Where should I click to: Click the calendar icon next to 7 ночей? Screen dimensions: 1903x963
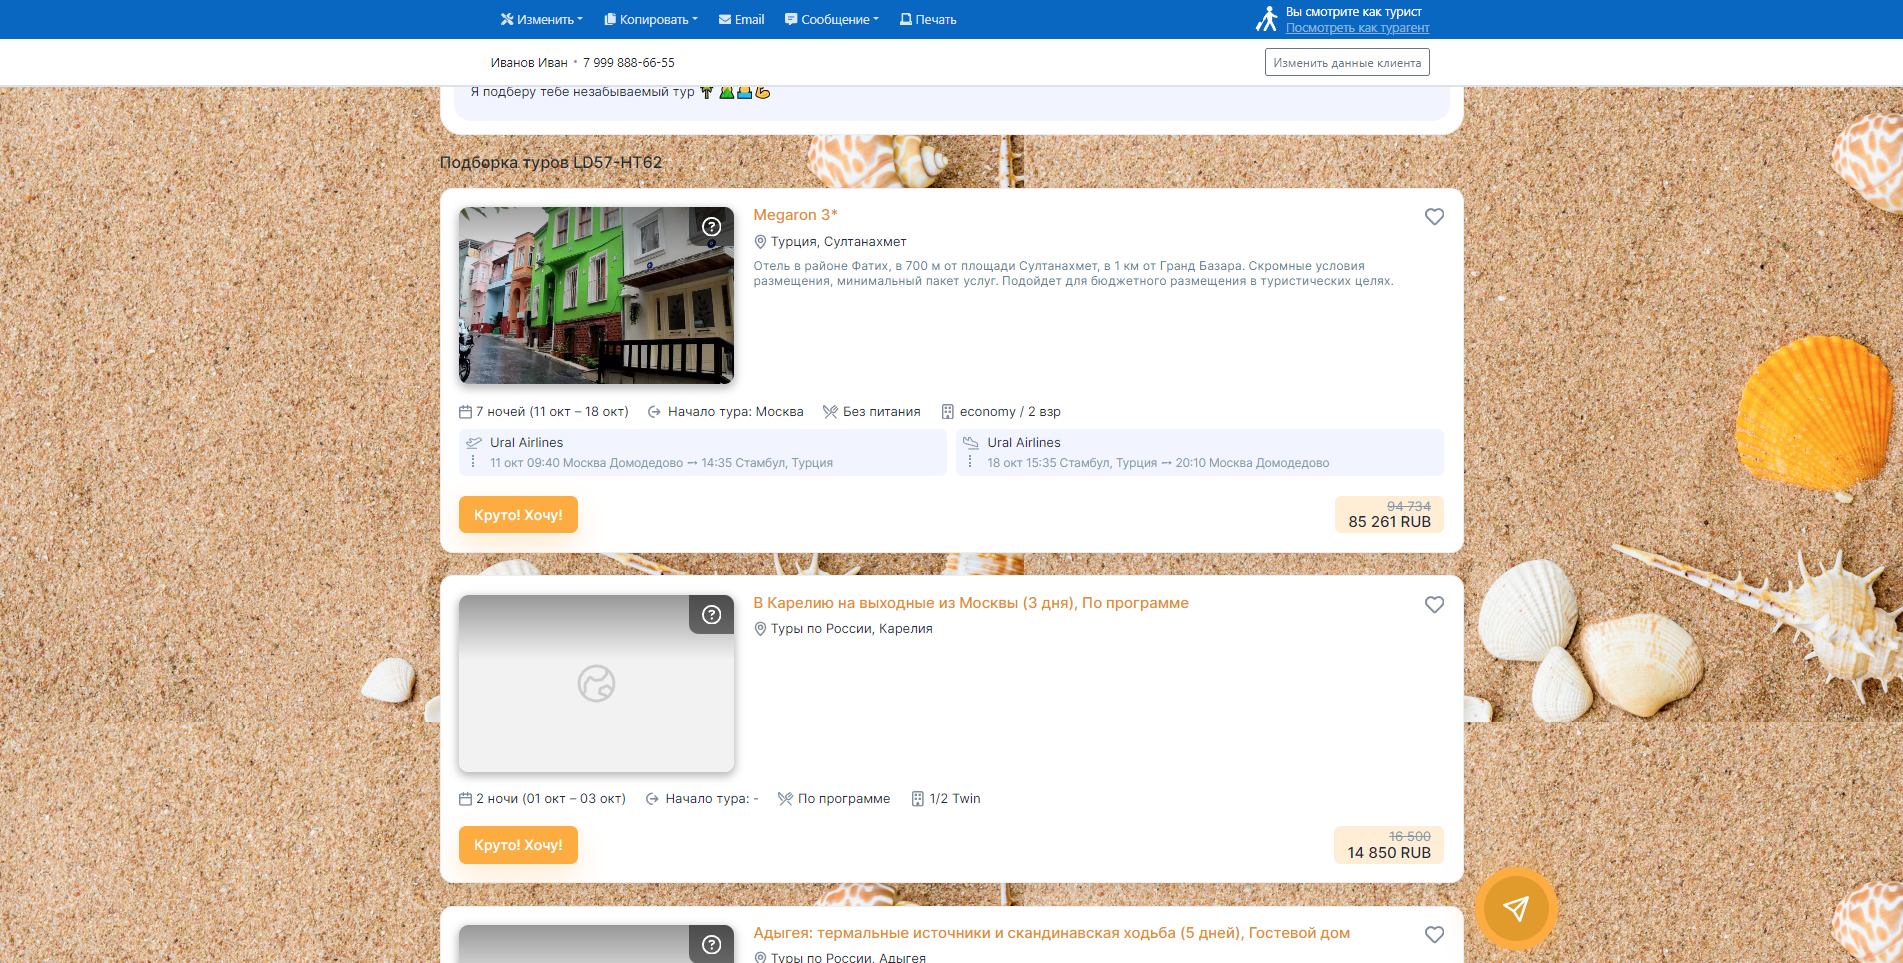click(x=465, y=412)
